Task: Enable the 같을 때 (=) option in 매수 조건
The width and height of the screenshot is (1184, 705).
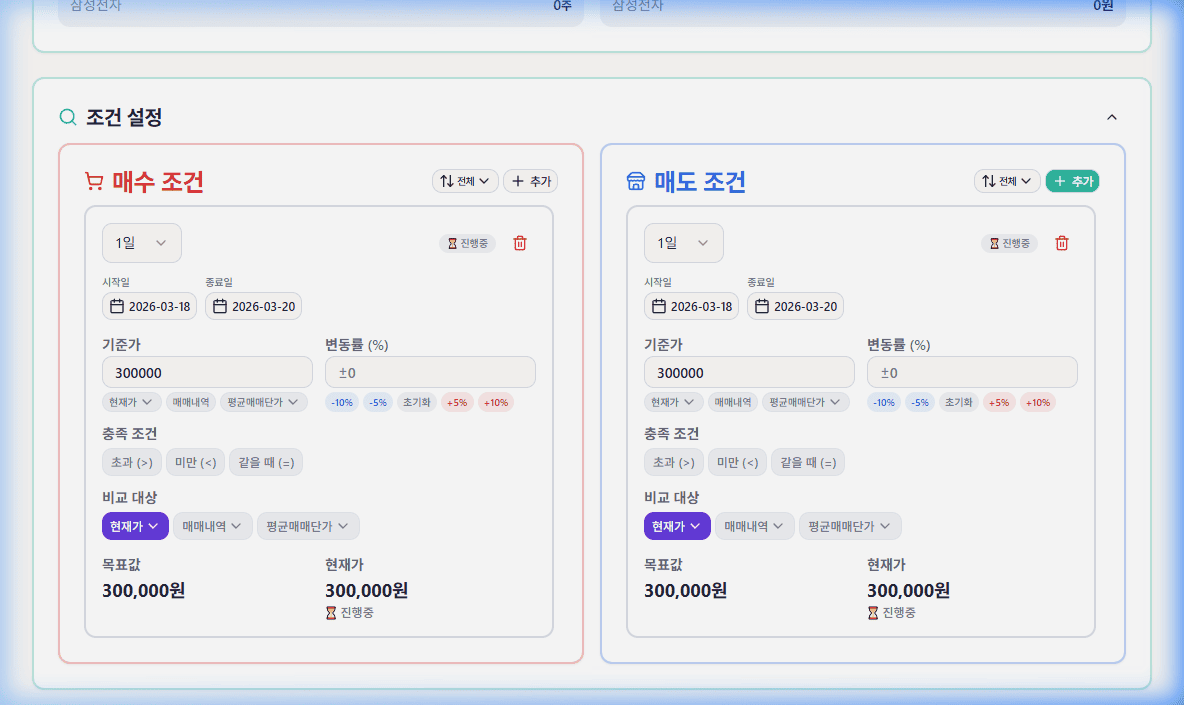Action: point(266,461)
